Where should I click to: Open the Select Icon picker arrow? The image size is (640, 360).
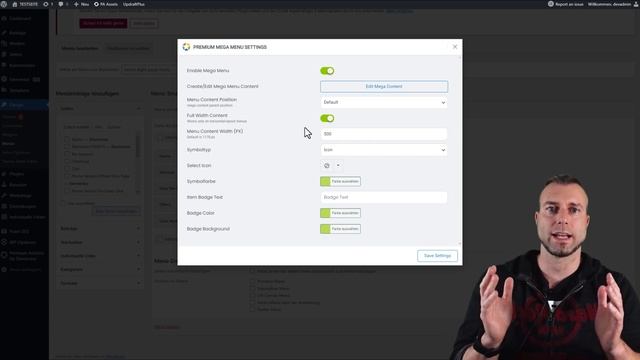tap(338, 166)
